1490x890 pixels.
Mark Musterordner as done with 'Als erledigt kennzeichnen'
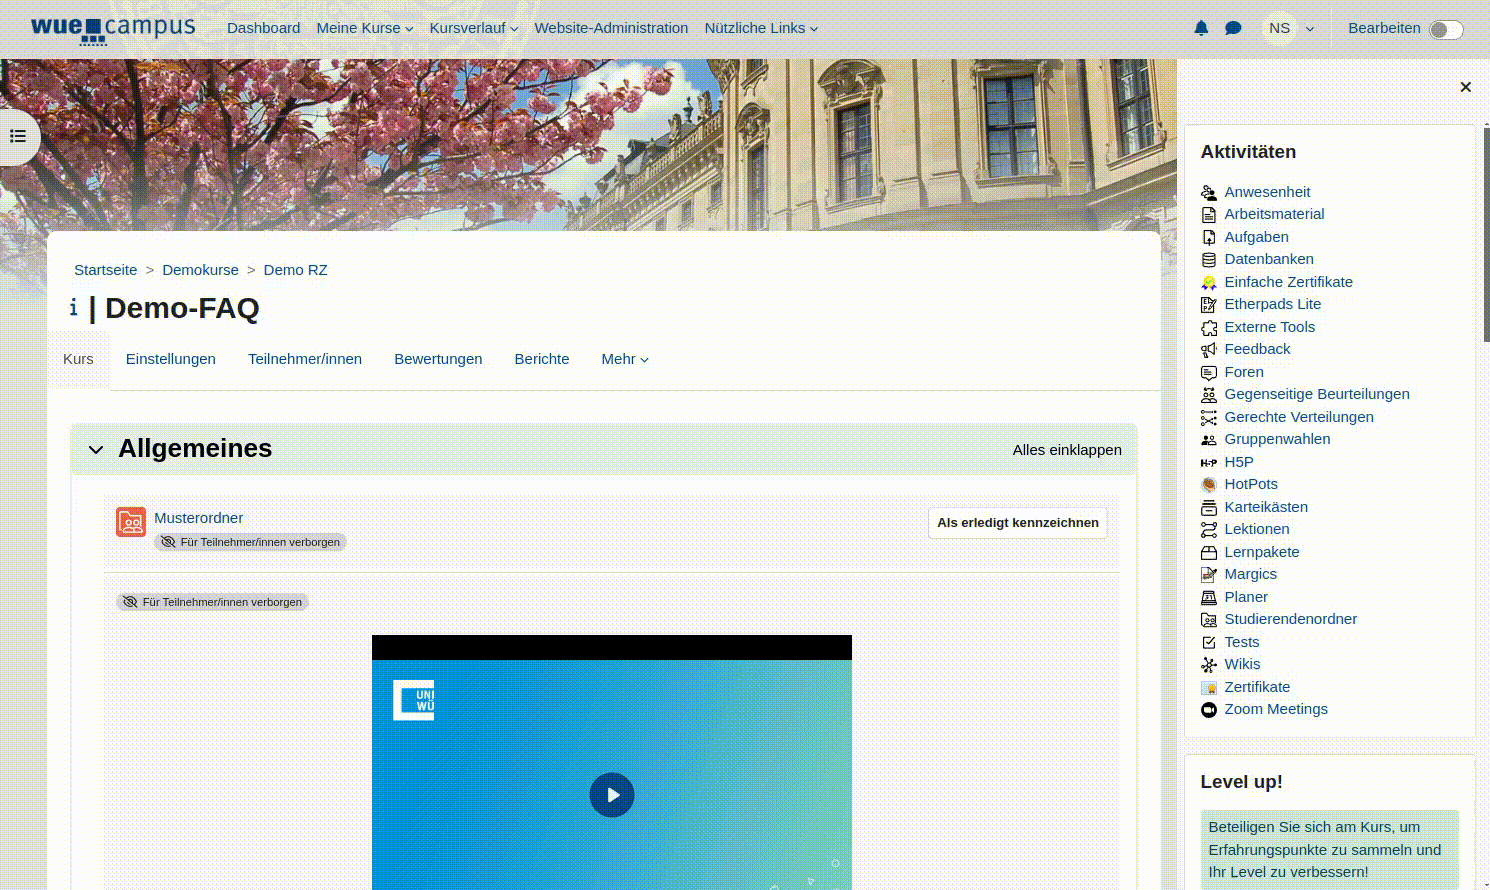click(1017, 523)
